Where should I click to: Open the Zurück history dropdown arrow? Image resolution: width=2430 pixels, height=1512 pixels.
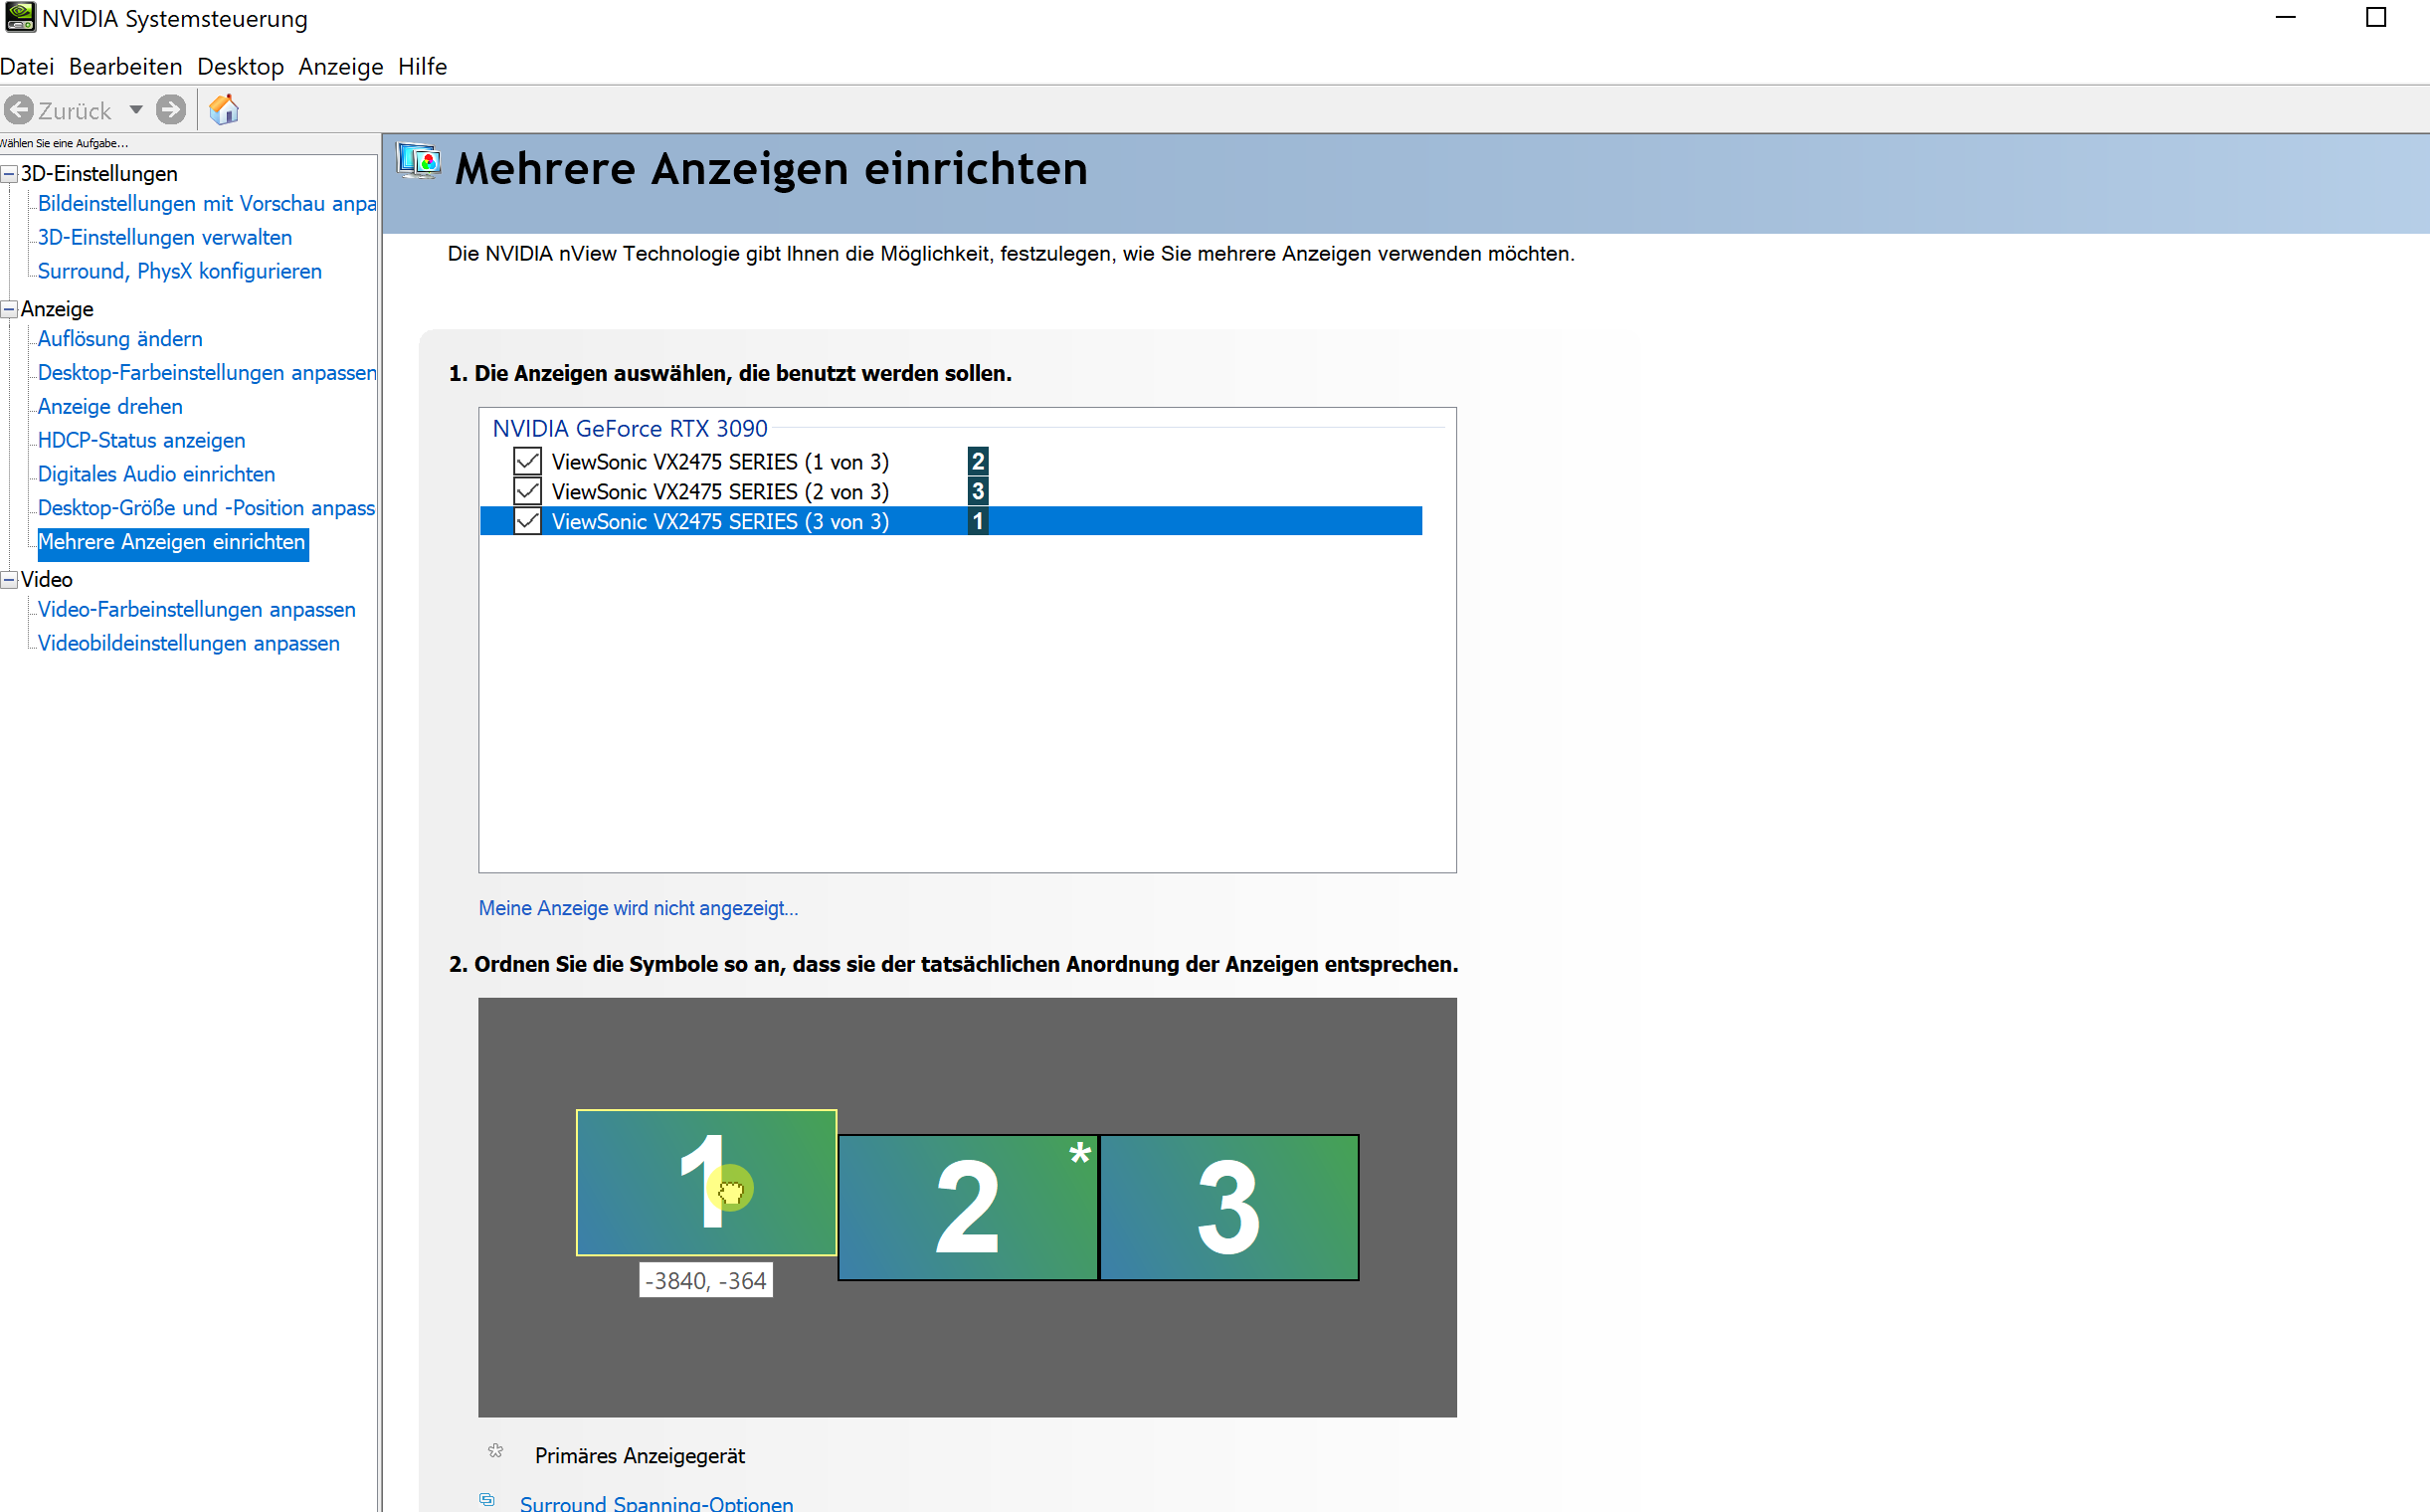coord(136,110)
